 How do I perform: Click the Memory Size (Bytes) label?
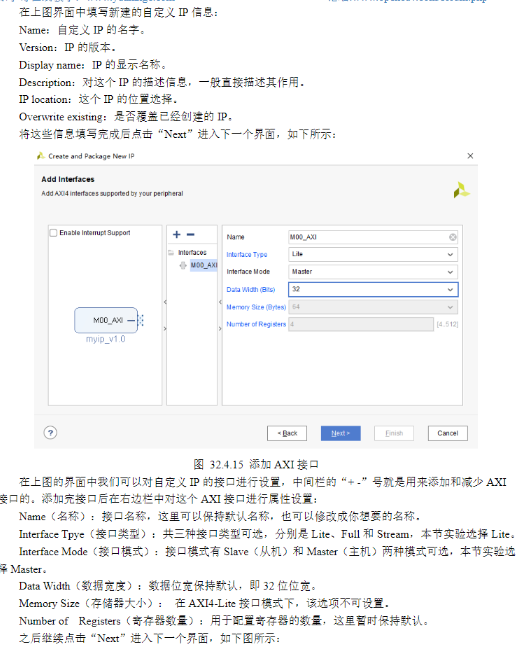[x=256, y=307]
